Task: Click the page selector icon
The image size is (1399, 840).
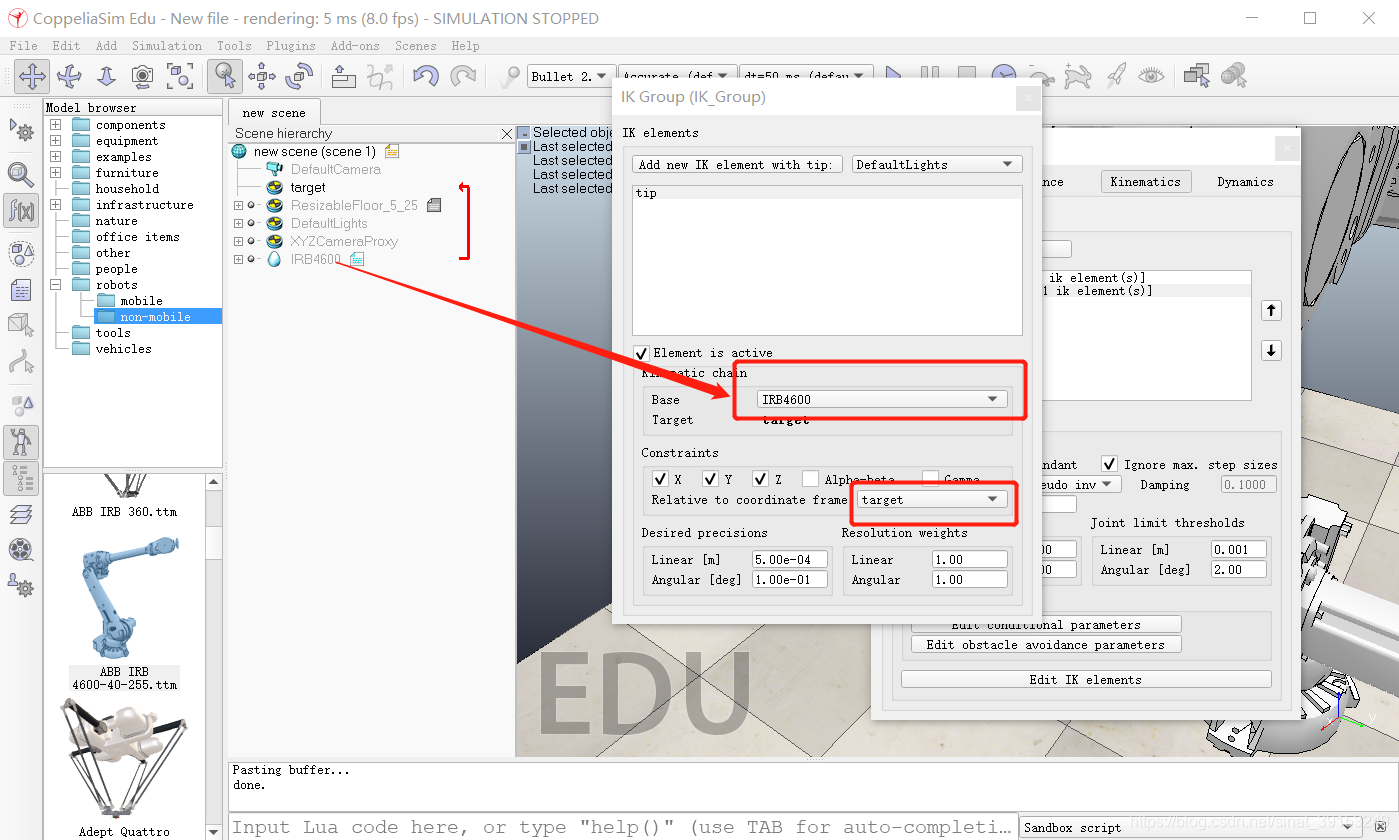Action: (1196, 76)
